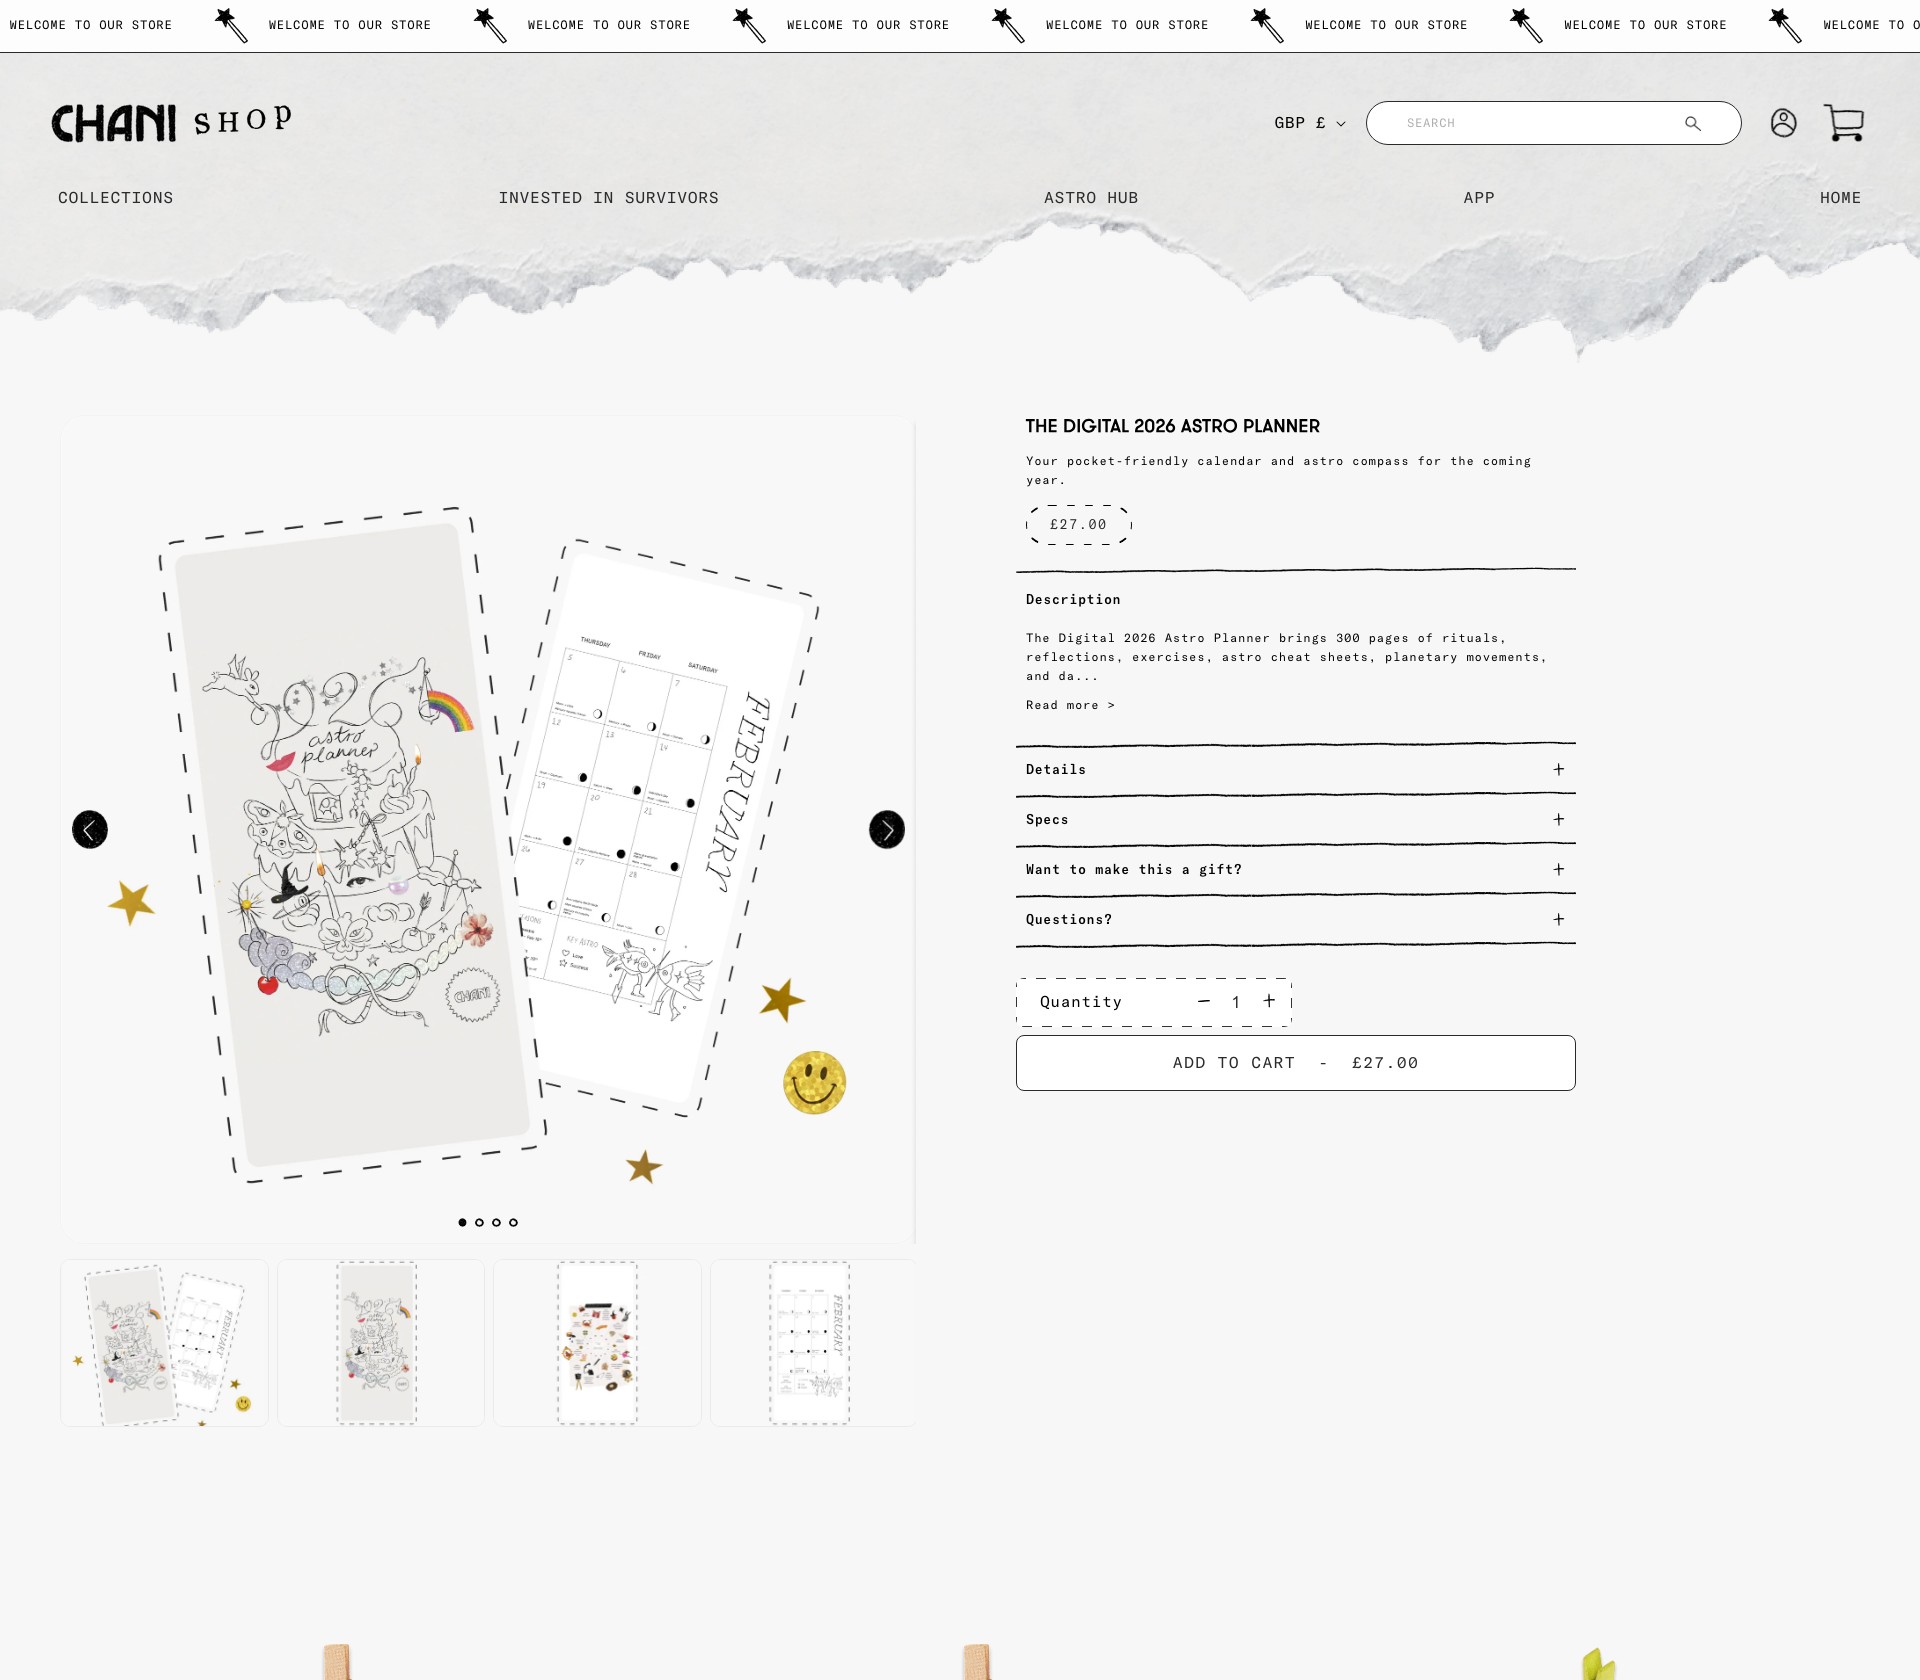Select the food illustration thumbnail

pyautogui.click(x=597, y=1343)
